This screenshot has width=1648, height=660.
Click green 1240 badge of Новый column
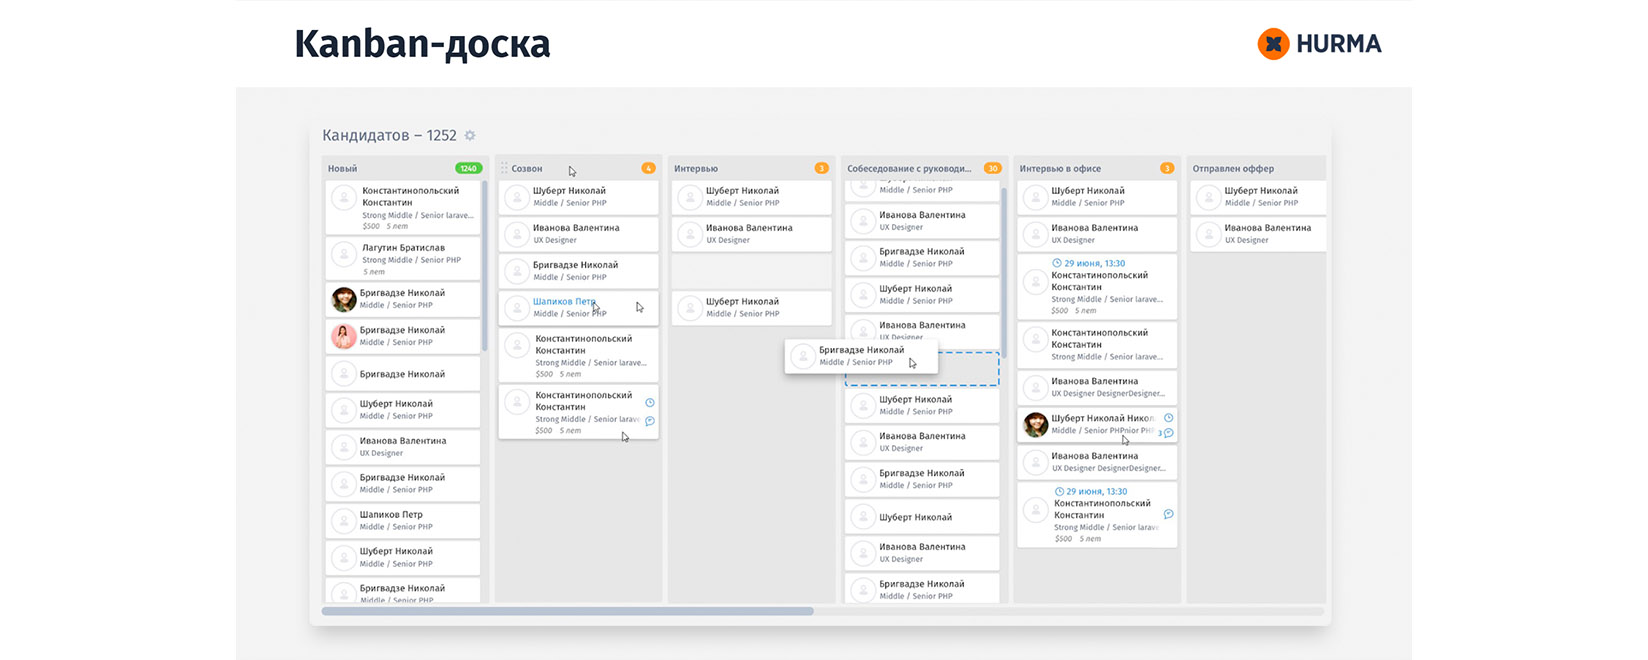click(x=468, y=168)
